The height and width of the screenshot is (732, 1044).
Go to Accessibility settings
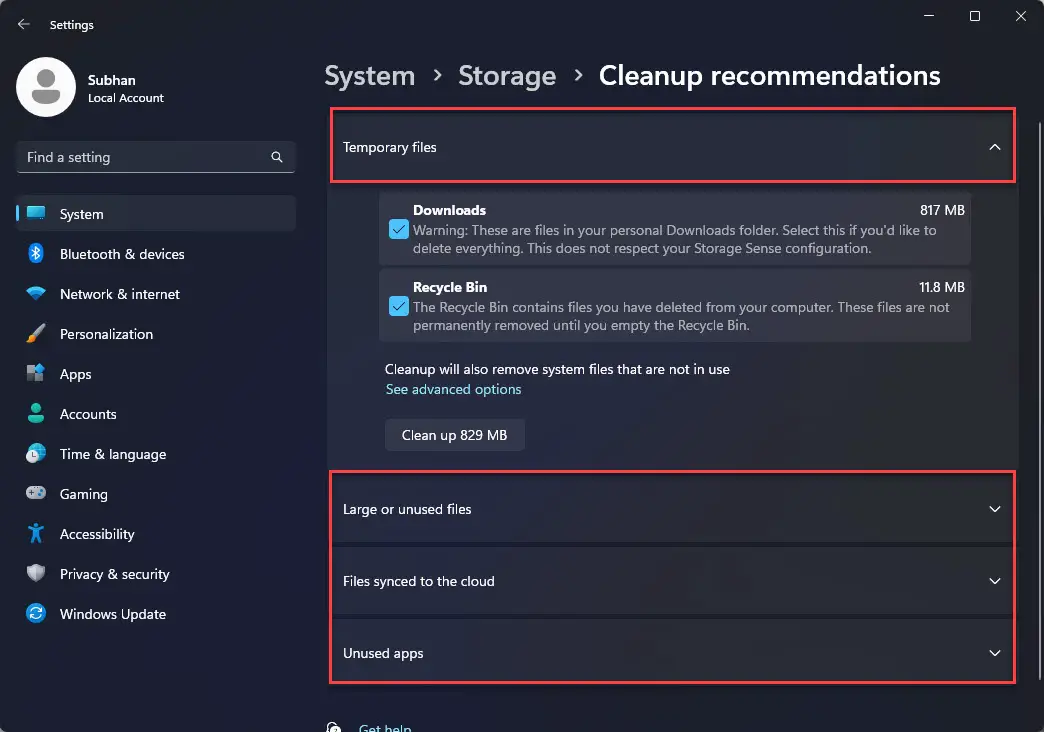pos(156,534)
